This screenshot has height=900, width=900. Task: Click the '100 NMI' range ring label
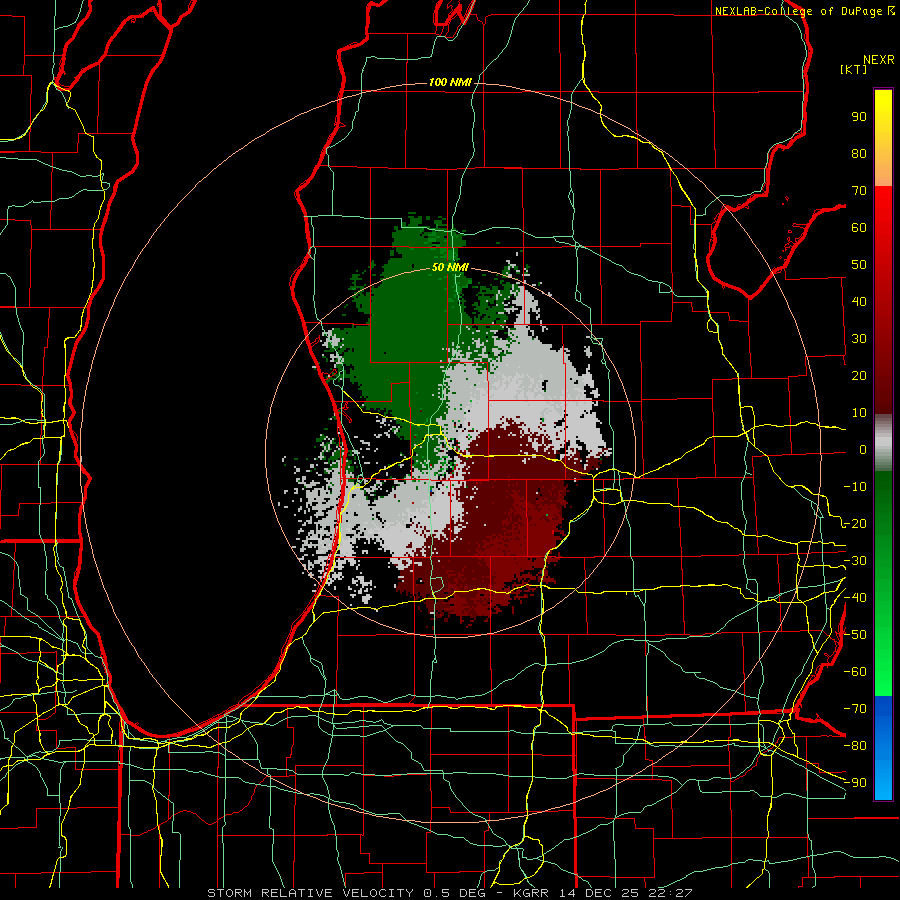click(450, 82)
